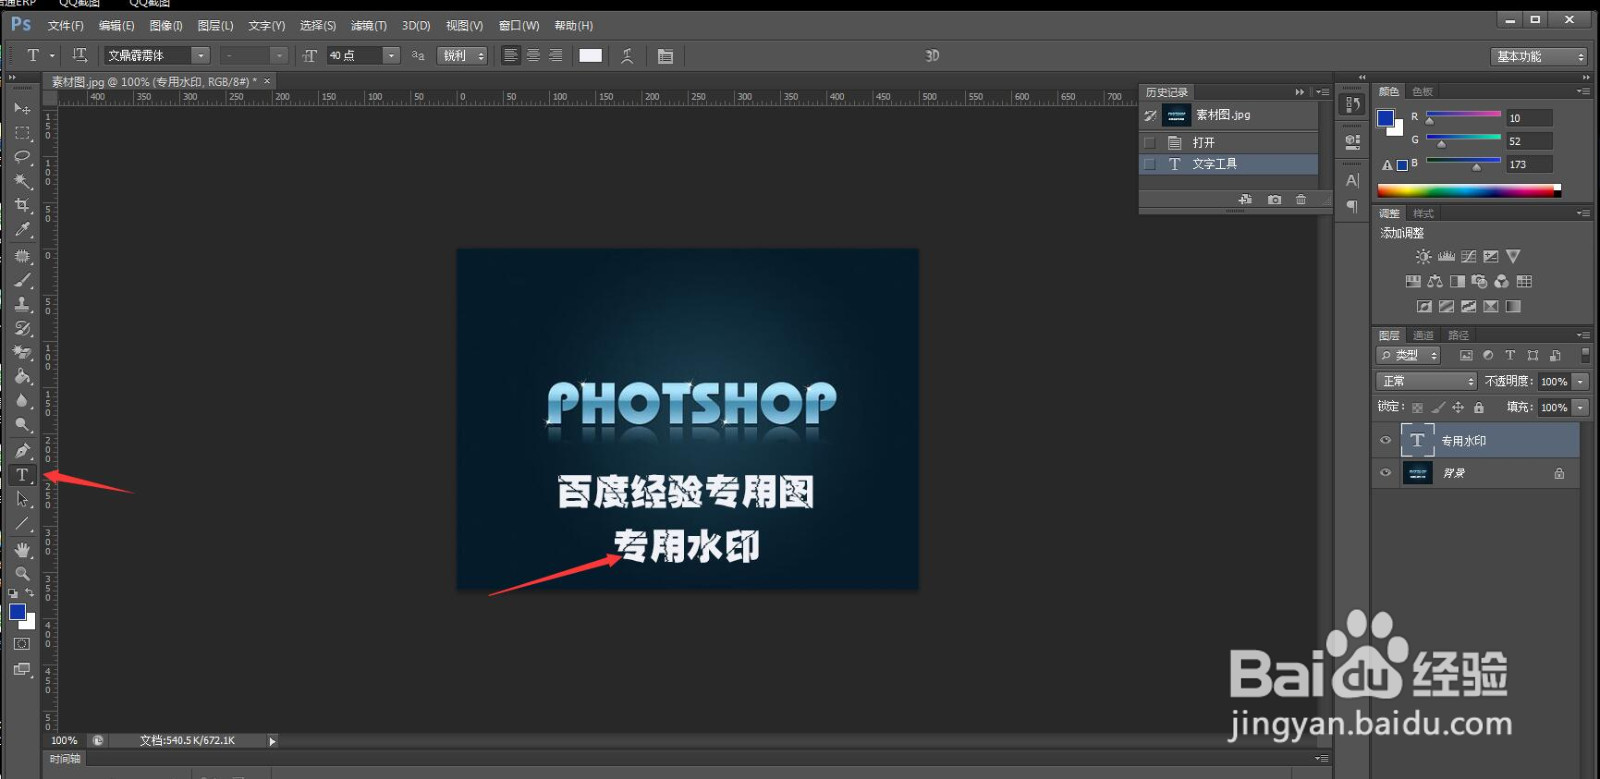
Task: Open the 基本功能 workspace dropdown
Action: pos(1539,57)
